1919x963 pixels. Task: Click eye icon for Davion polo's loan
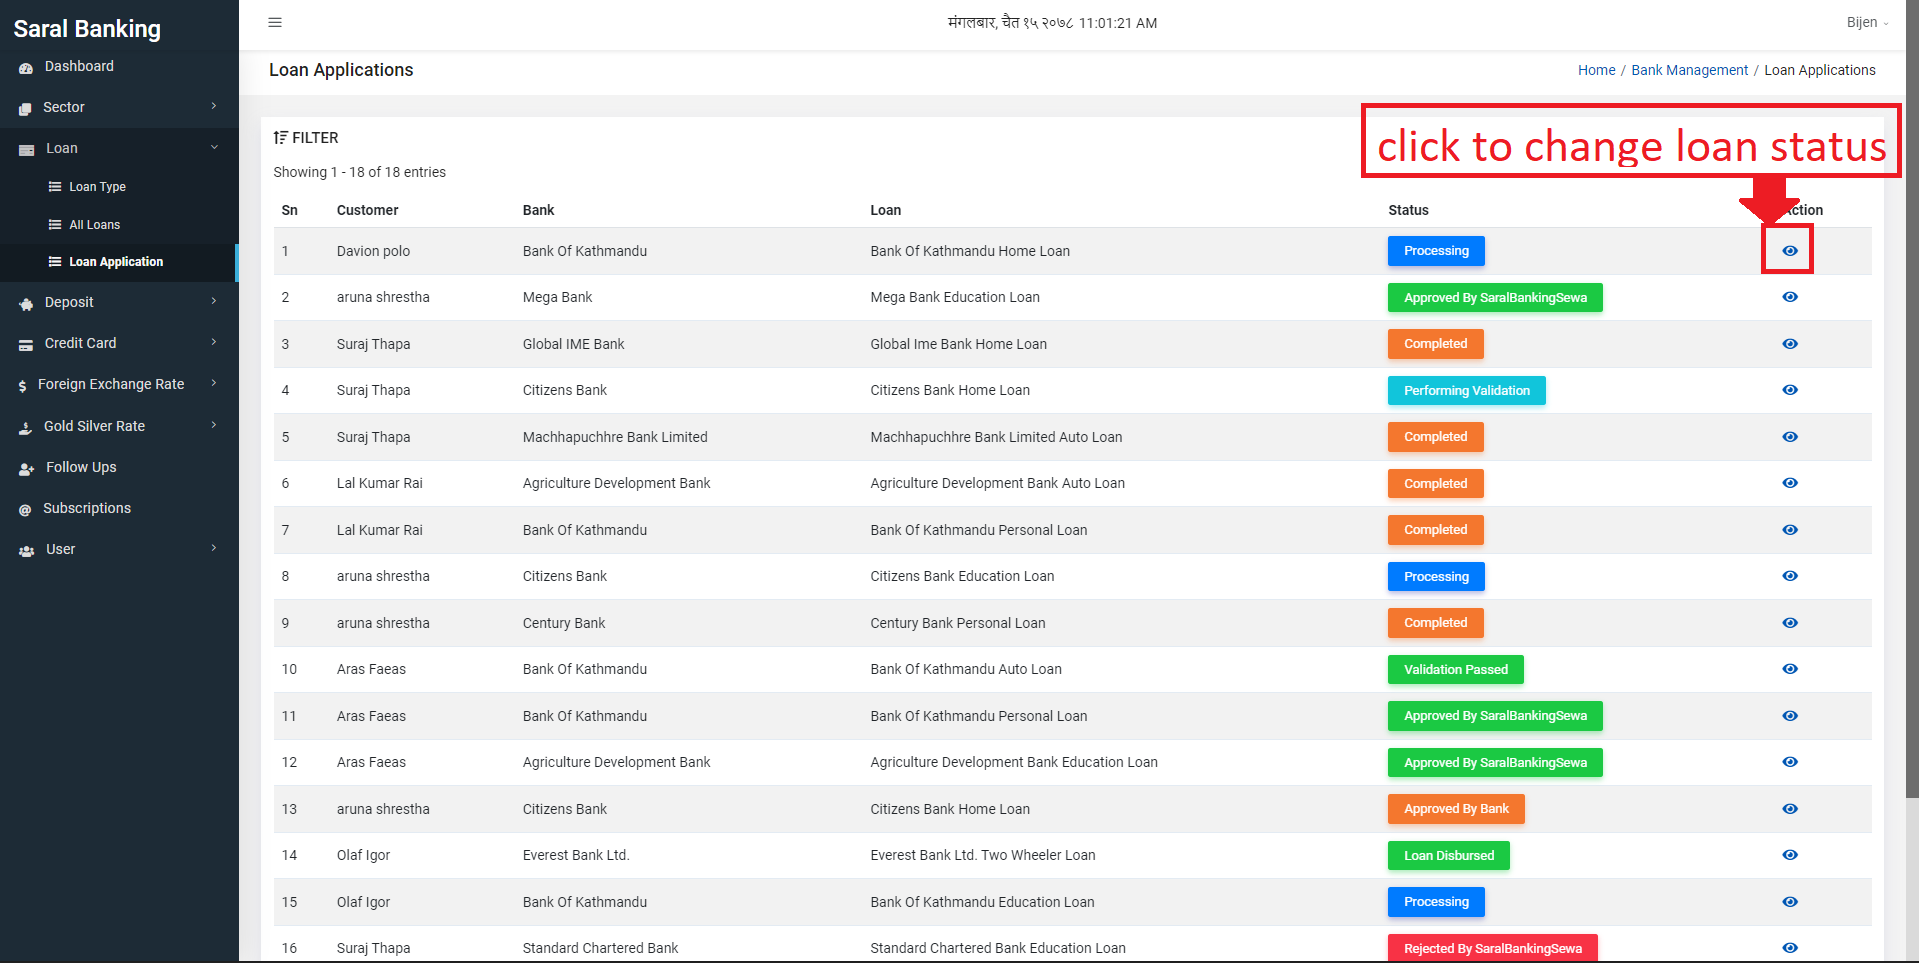click(1790, 251)
